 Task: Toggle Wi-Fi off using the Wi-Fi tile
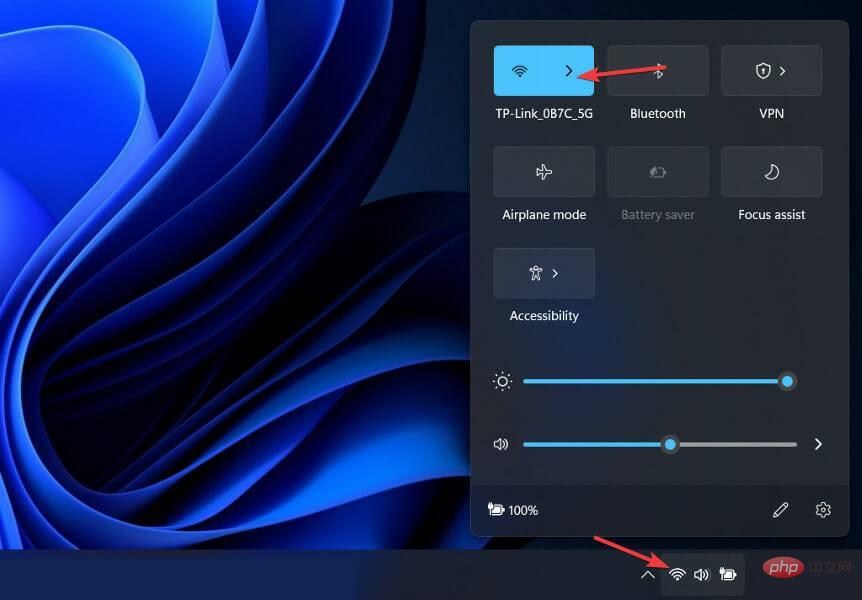coord(520,71)
